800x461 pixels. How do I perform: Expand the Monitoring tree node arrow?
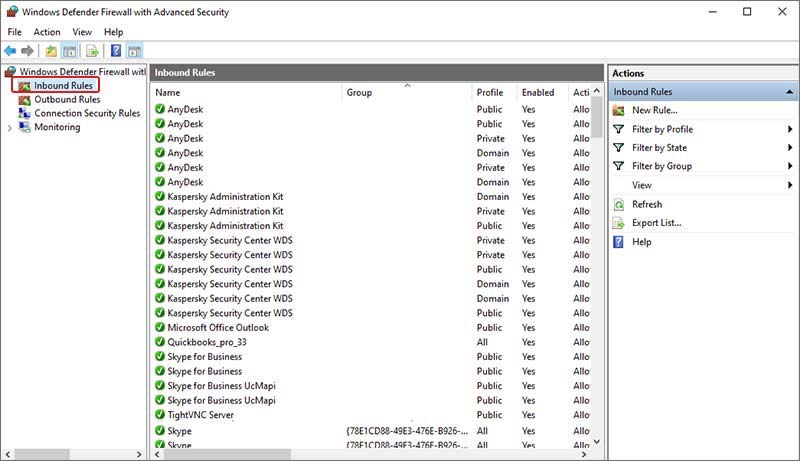pyautogui.click(x=11, y=128)
